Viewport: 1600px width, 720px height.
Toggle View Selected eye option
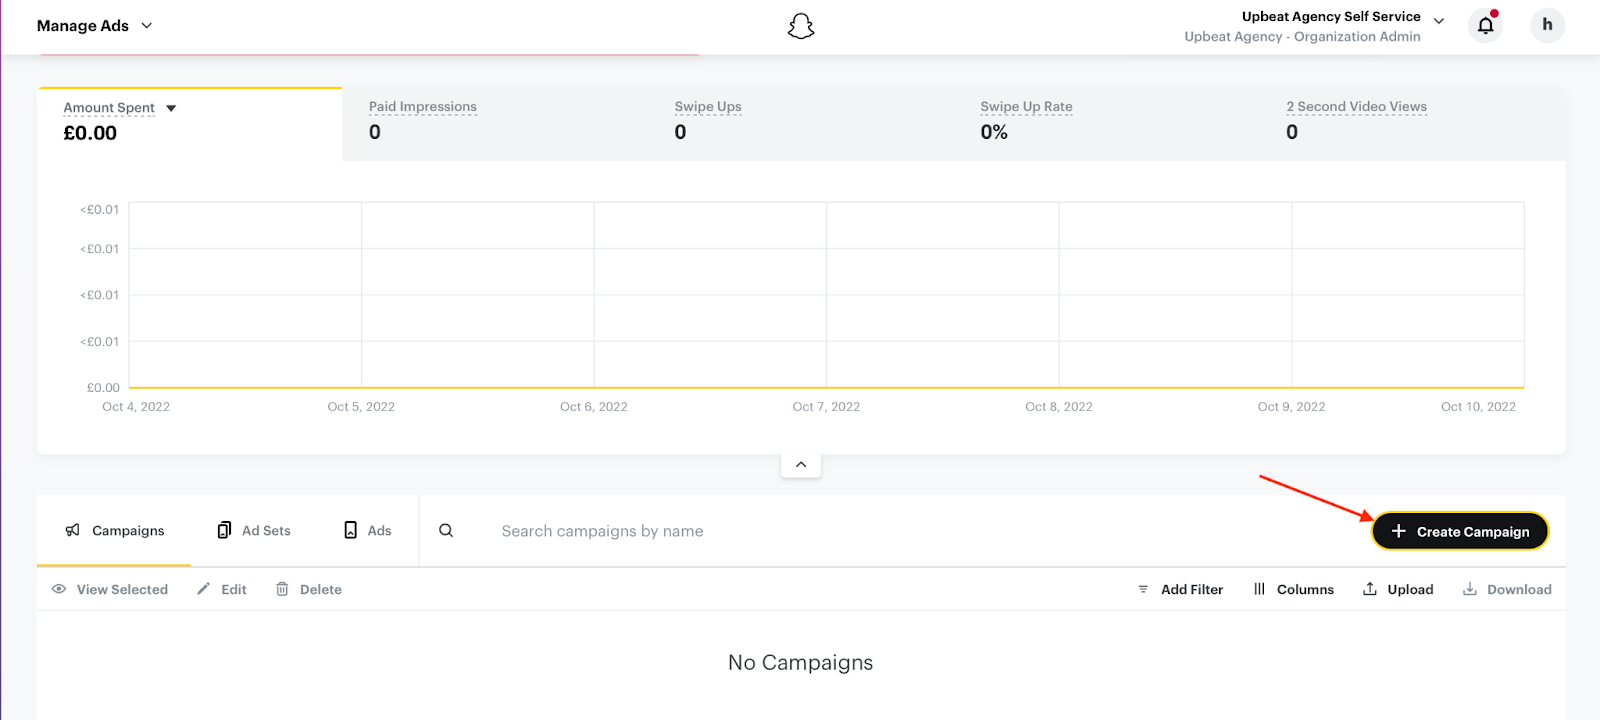point(110,589)
